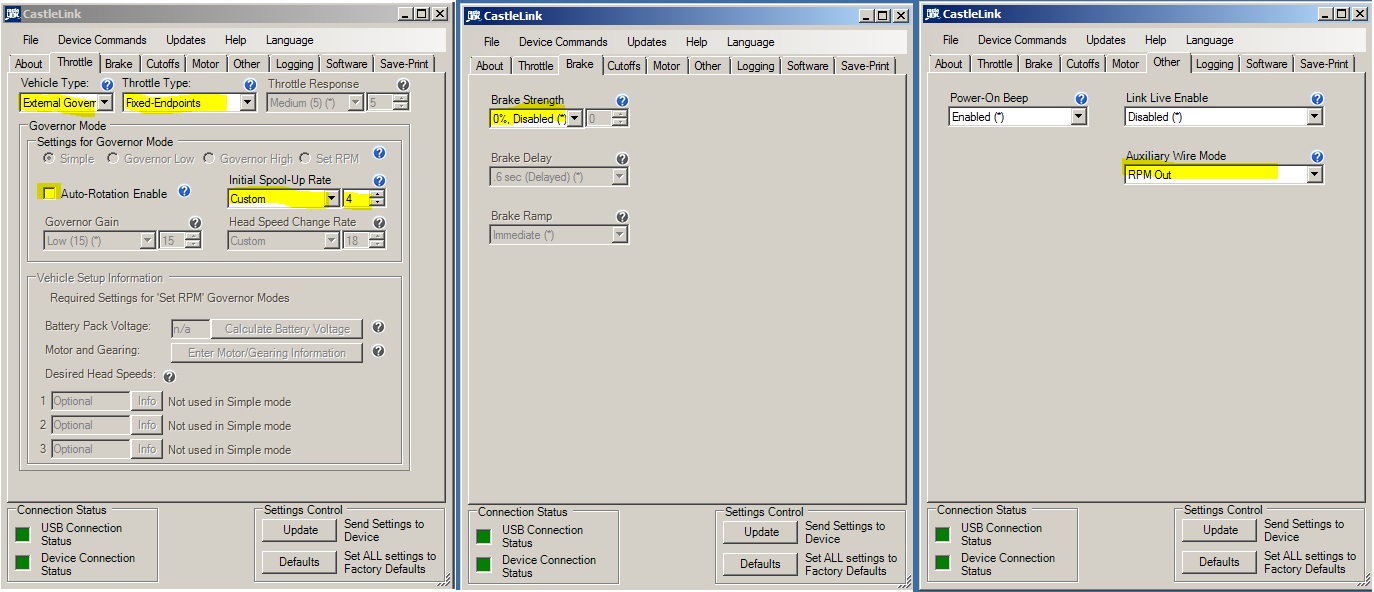1374x592 pixels.
Task: Click the help icon for Power-On Beep
Action: point(1081,99)
